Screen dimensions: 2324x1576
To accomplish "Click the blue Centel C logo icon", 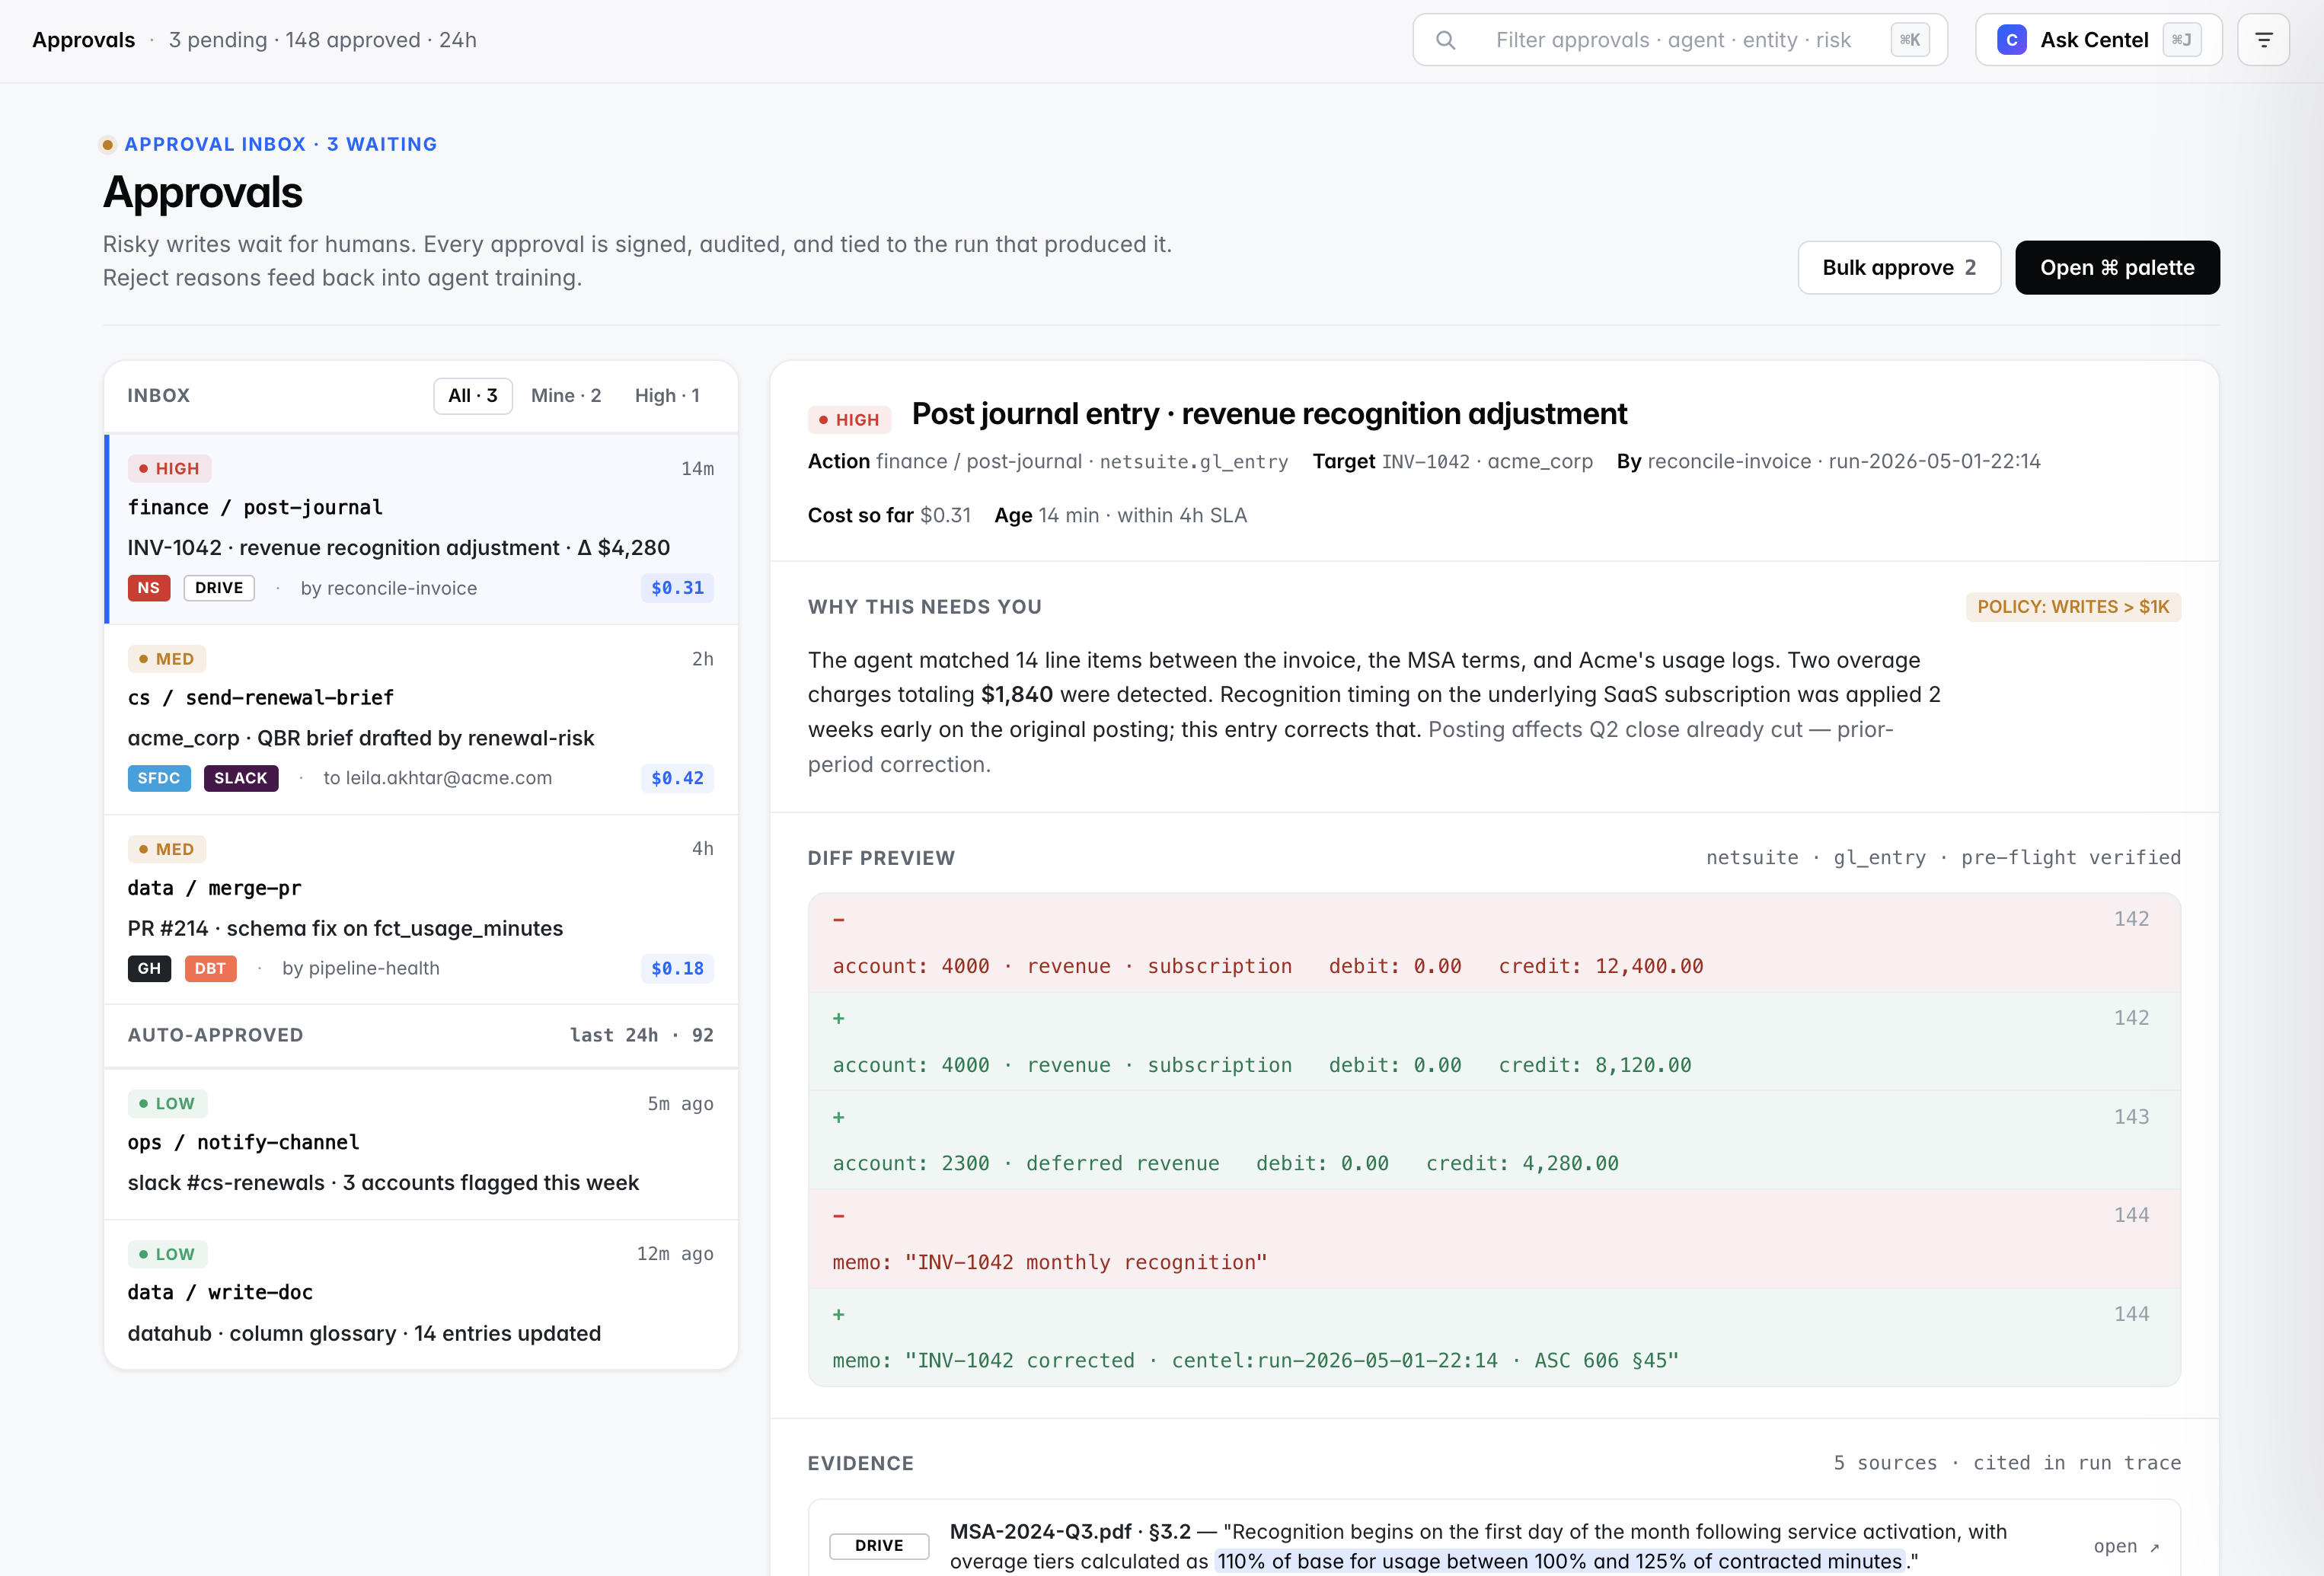I will pyautogui.click(x=2011, y=40).
